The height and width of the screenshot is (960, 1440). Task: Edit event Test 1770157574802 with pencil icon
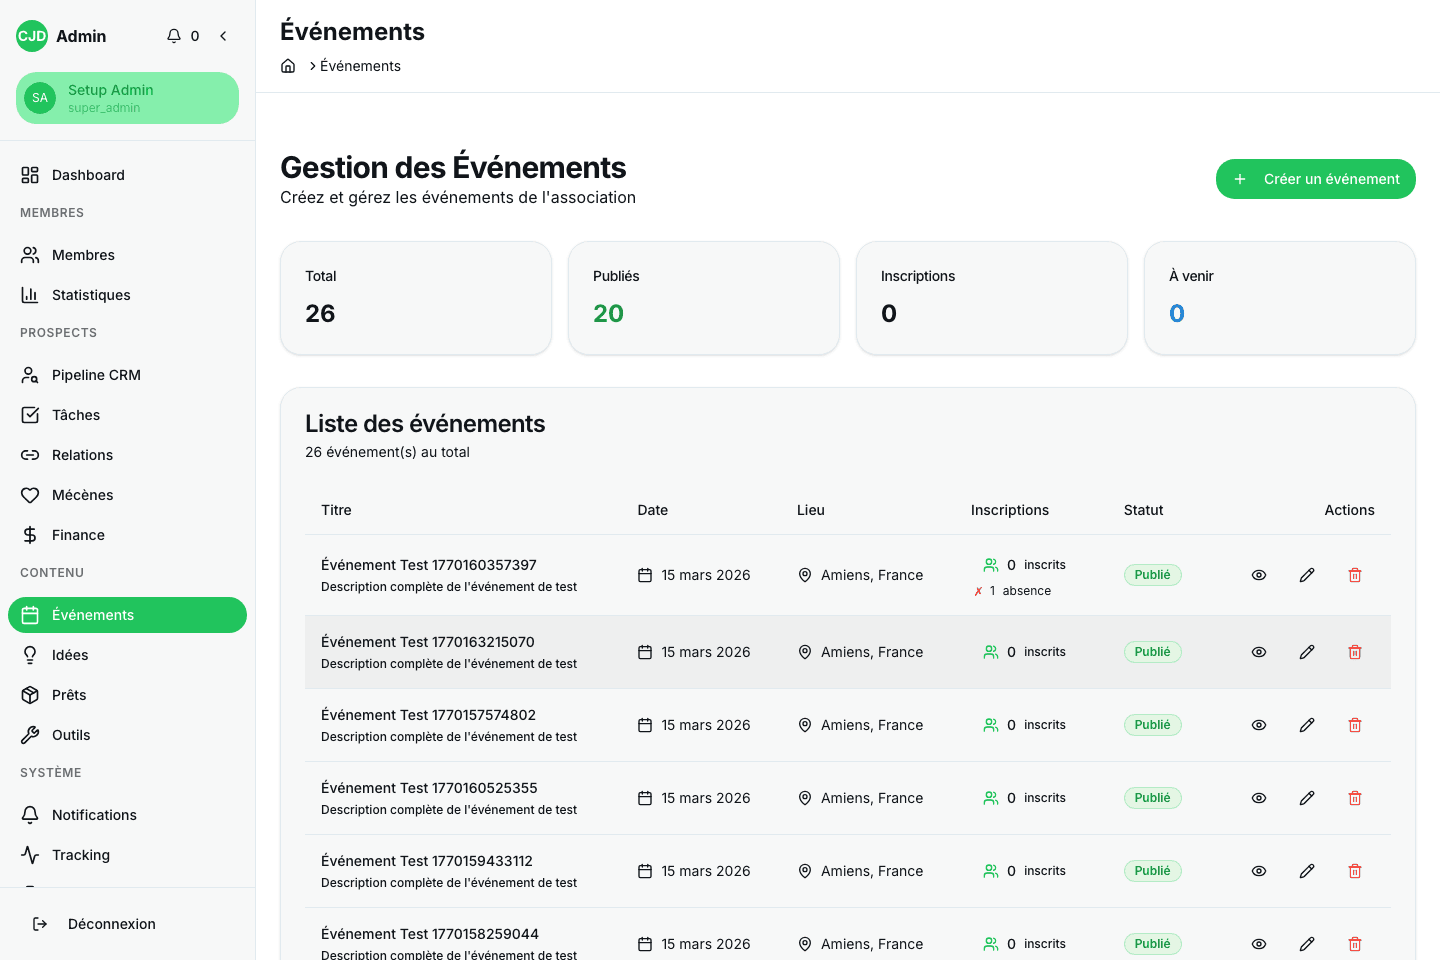point(1307,725)
